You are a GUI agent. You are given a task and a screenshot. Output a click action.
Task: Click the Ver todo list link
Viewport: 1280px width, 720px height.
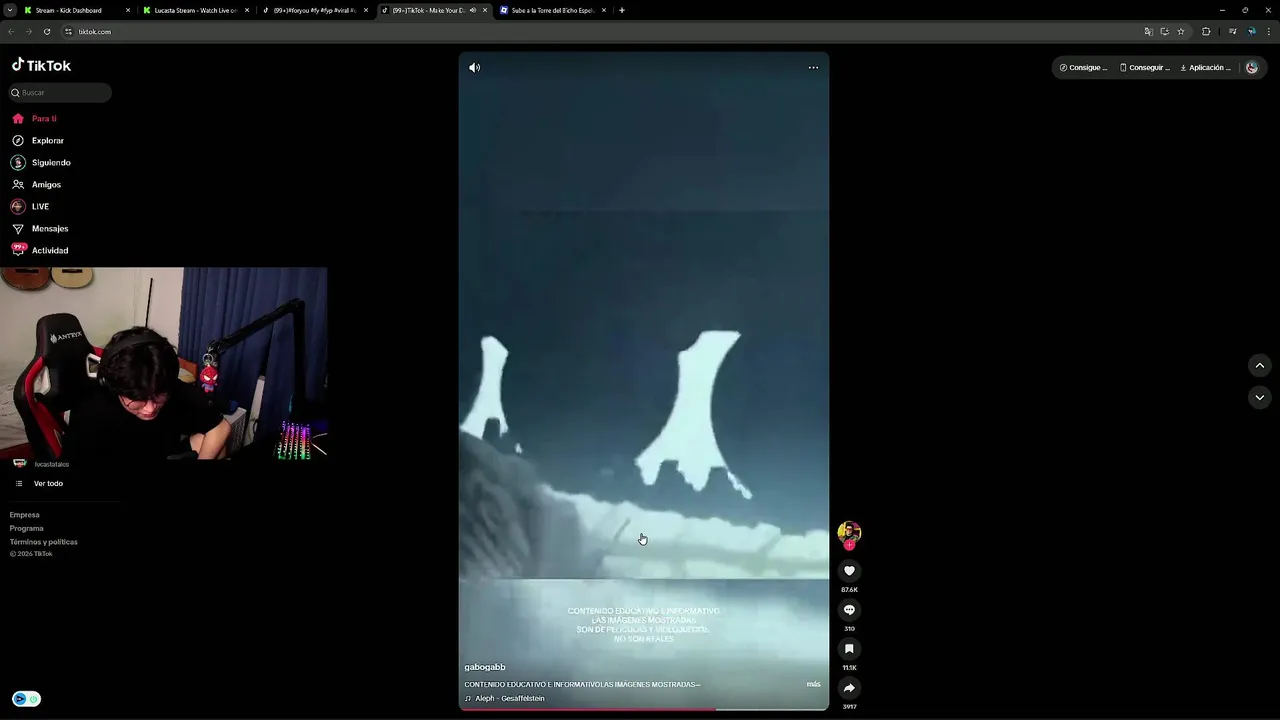[x=48, y=484]
